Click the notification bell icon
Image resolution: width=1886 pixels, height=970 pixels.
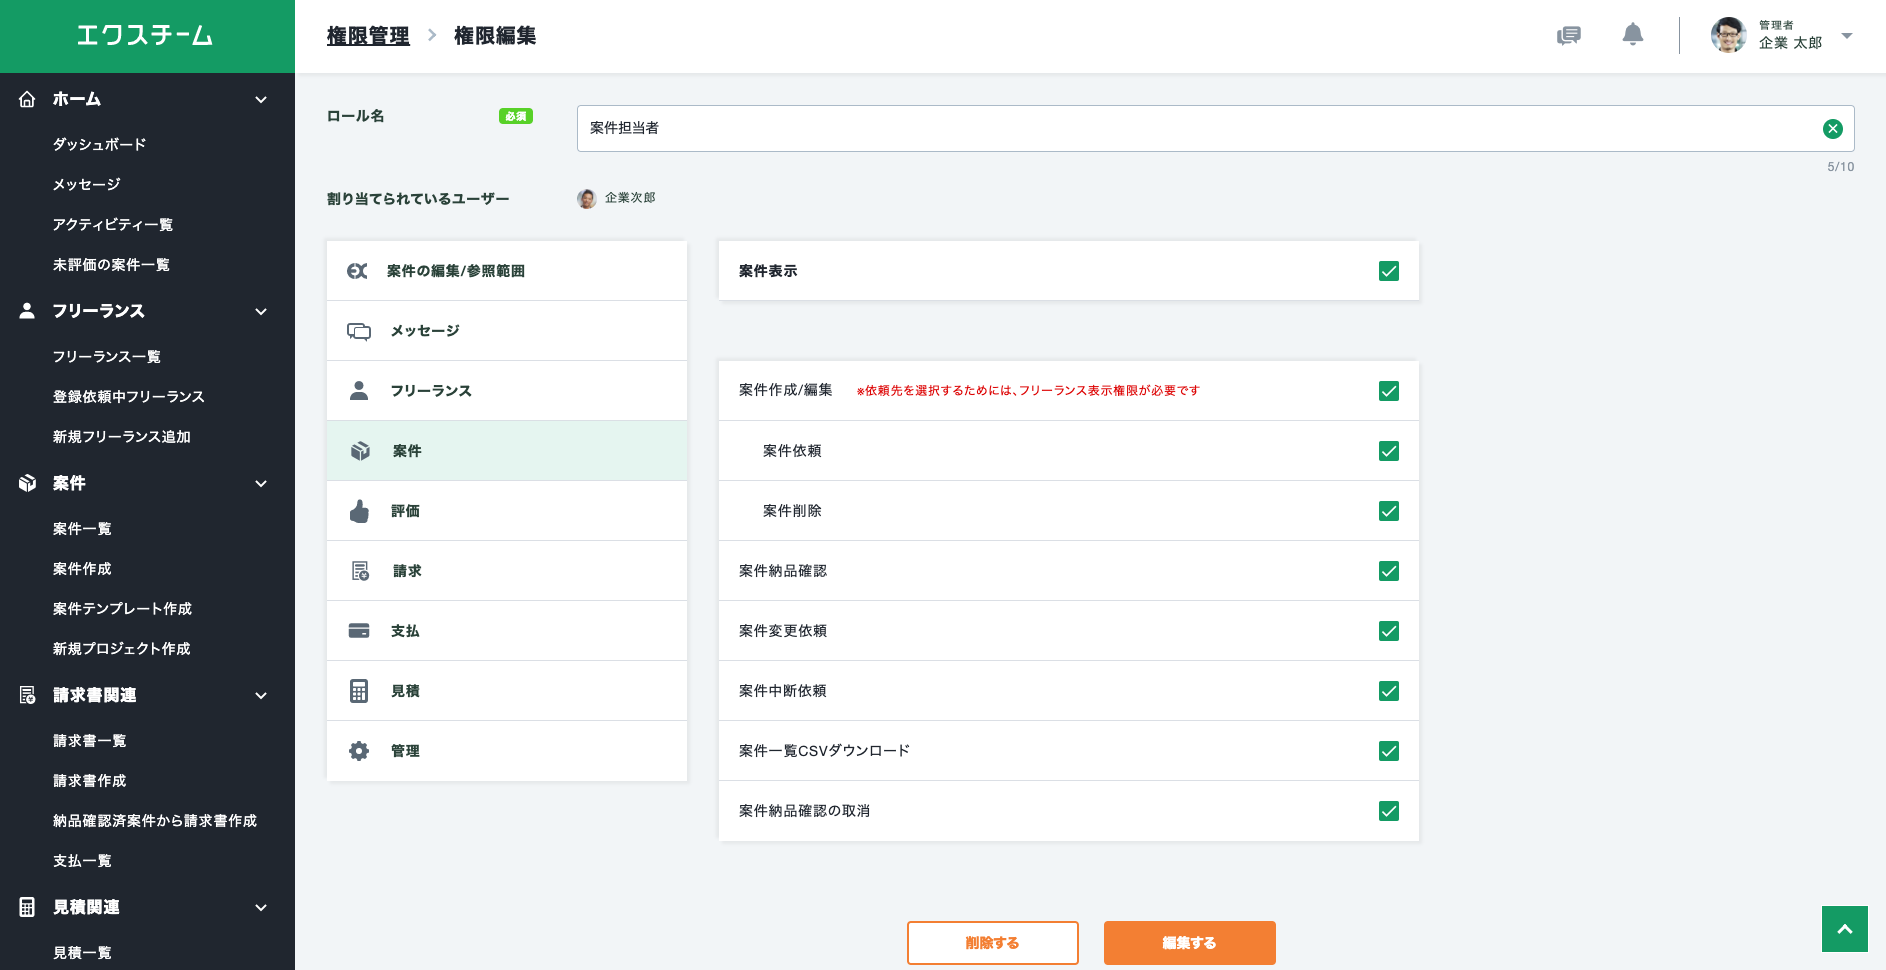(1632, 35)
